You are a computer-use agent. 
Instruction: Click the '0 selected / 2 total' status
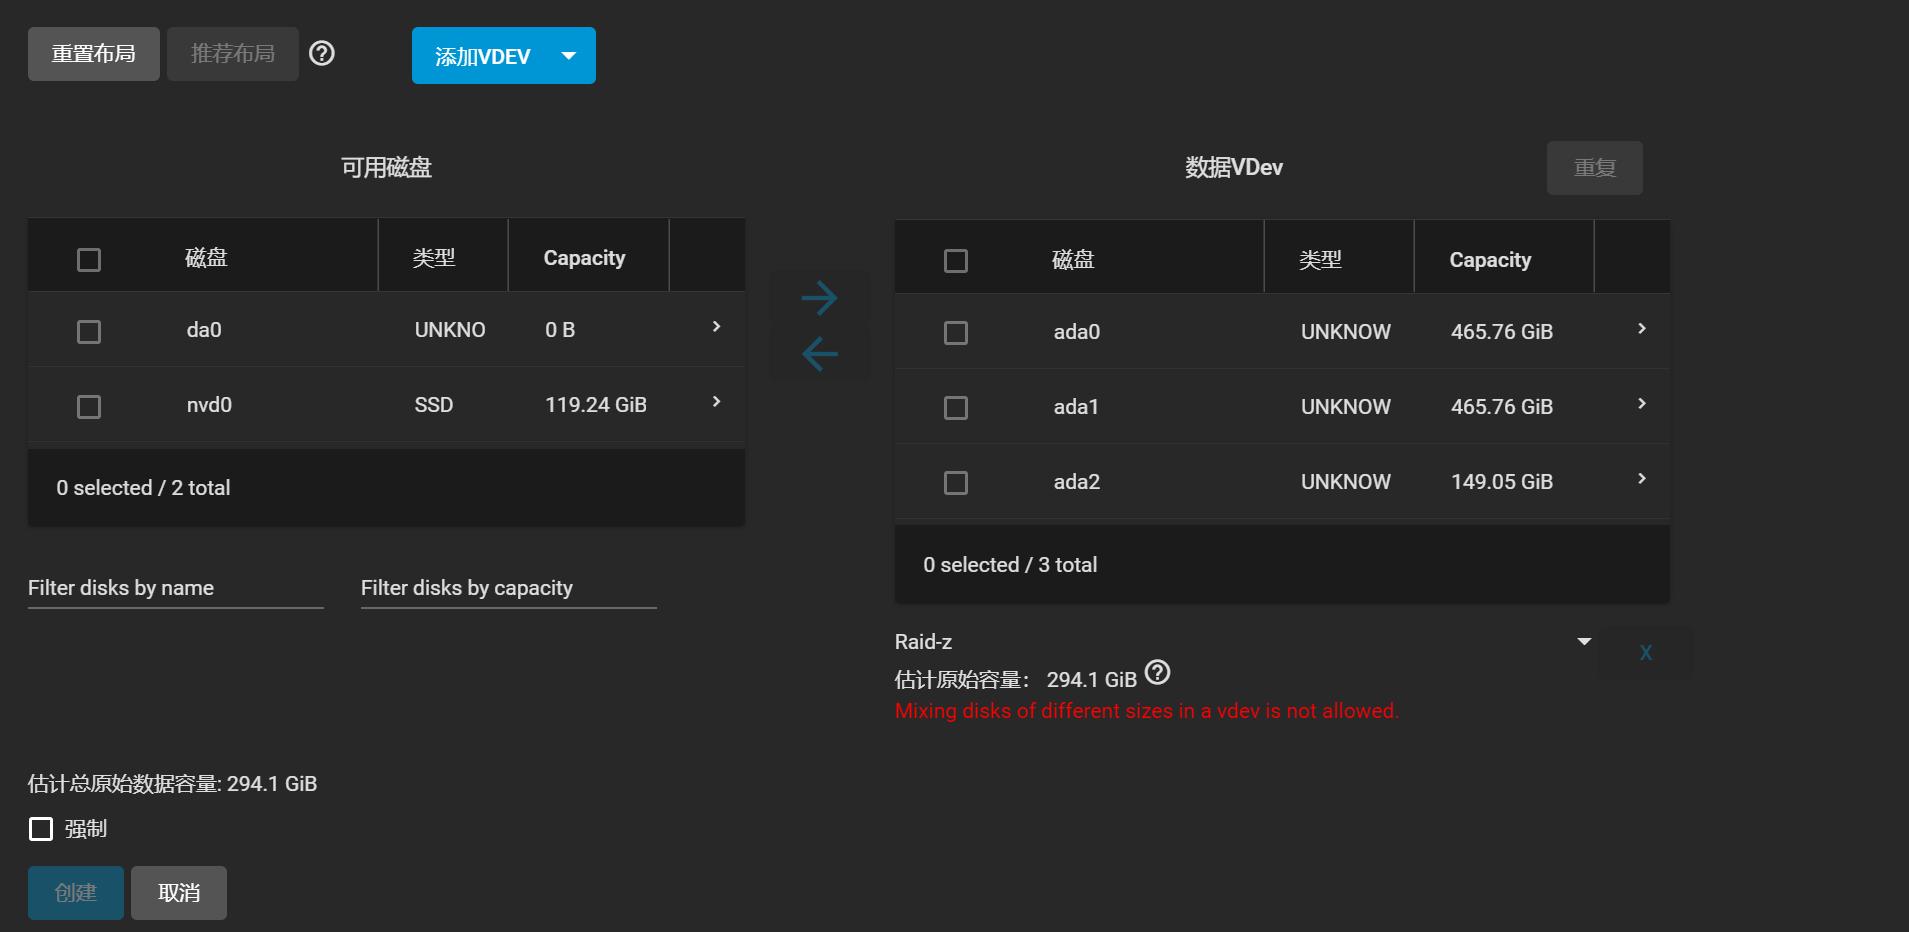coord(143,488)
